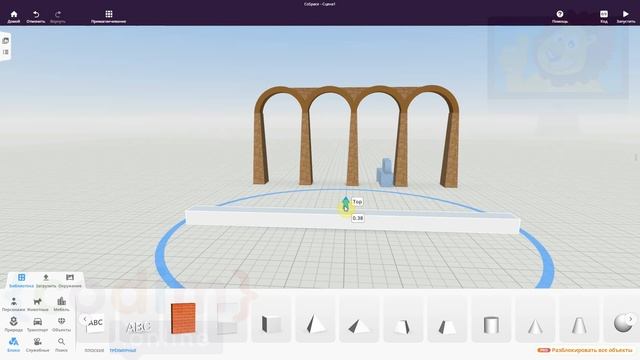
Task: Pick the cylinder block
Action: point(491,325)
